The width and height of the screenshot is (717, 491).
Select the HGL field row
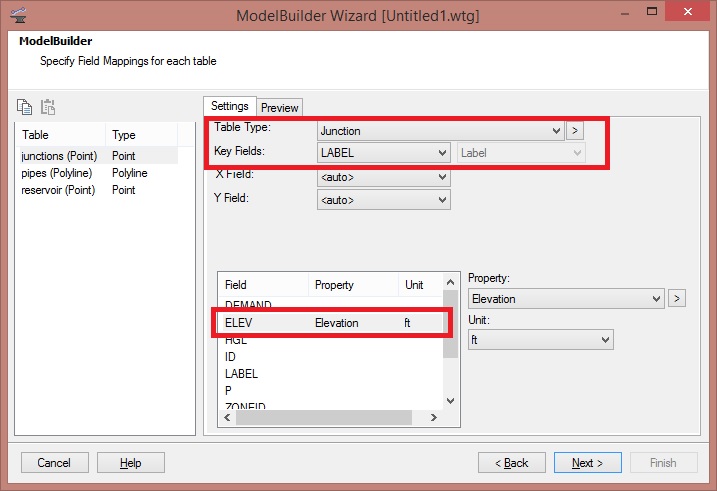click(x=331, y=340)
